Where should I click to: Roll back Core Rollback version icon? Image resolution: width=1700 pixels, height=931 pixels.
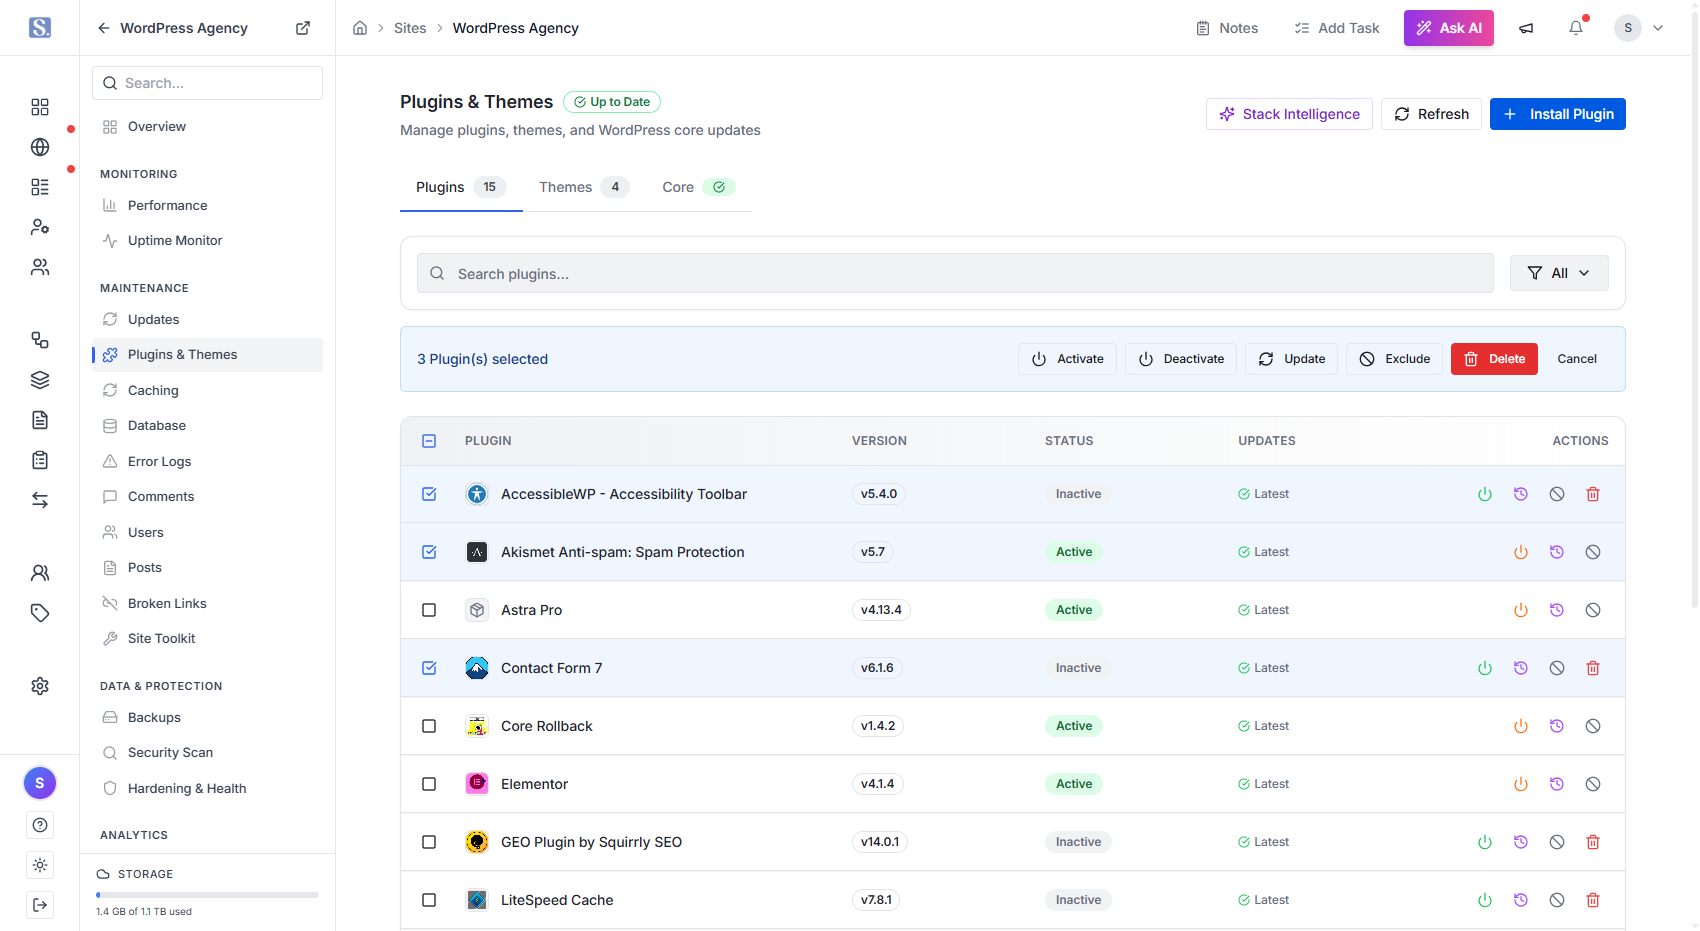pyautogui.click(x=1557, y=726)
